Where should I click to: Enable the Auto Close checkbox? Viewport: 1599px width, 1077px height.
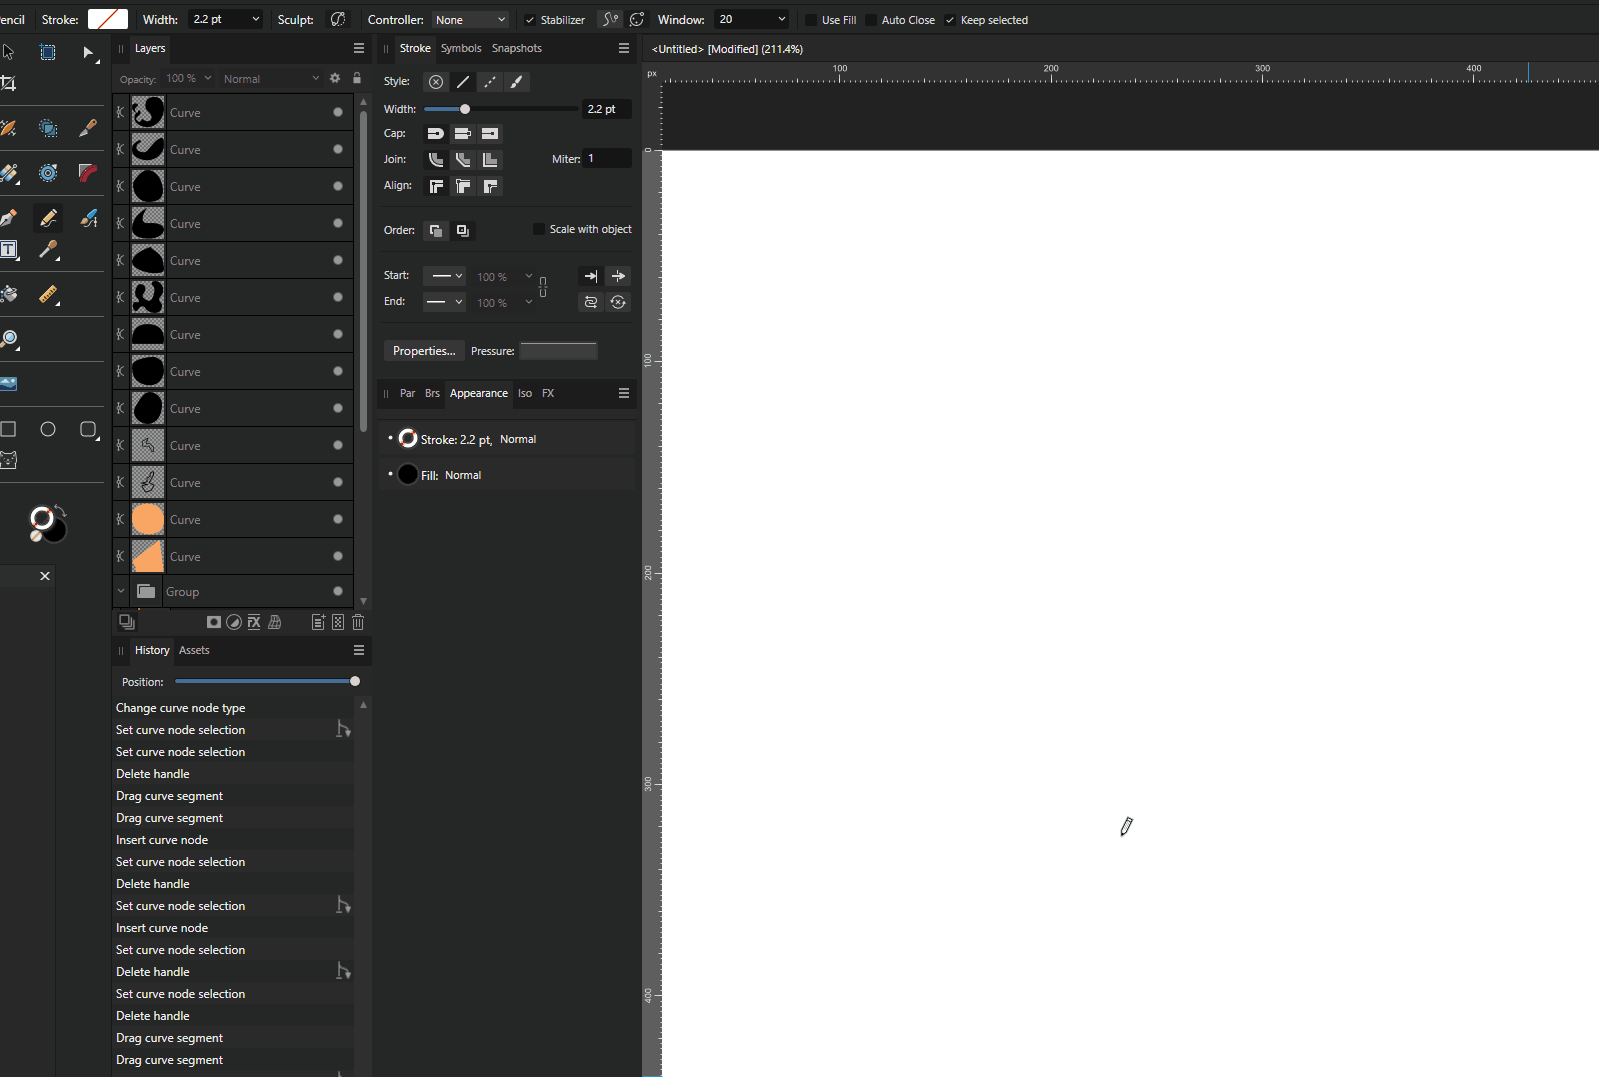click(x=871, y=20)
